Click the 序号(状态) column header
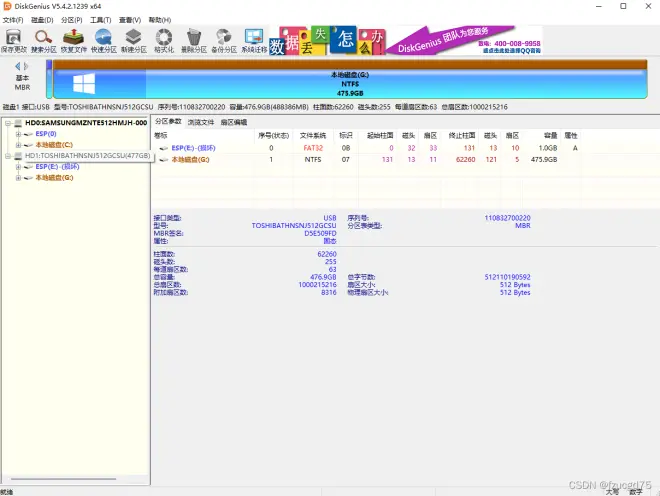Image resolution: width=660 pixels, height=496 pixels. click(273, 135)
